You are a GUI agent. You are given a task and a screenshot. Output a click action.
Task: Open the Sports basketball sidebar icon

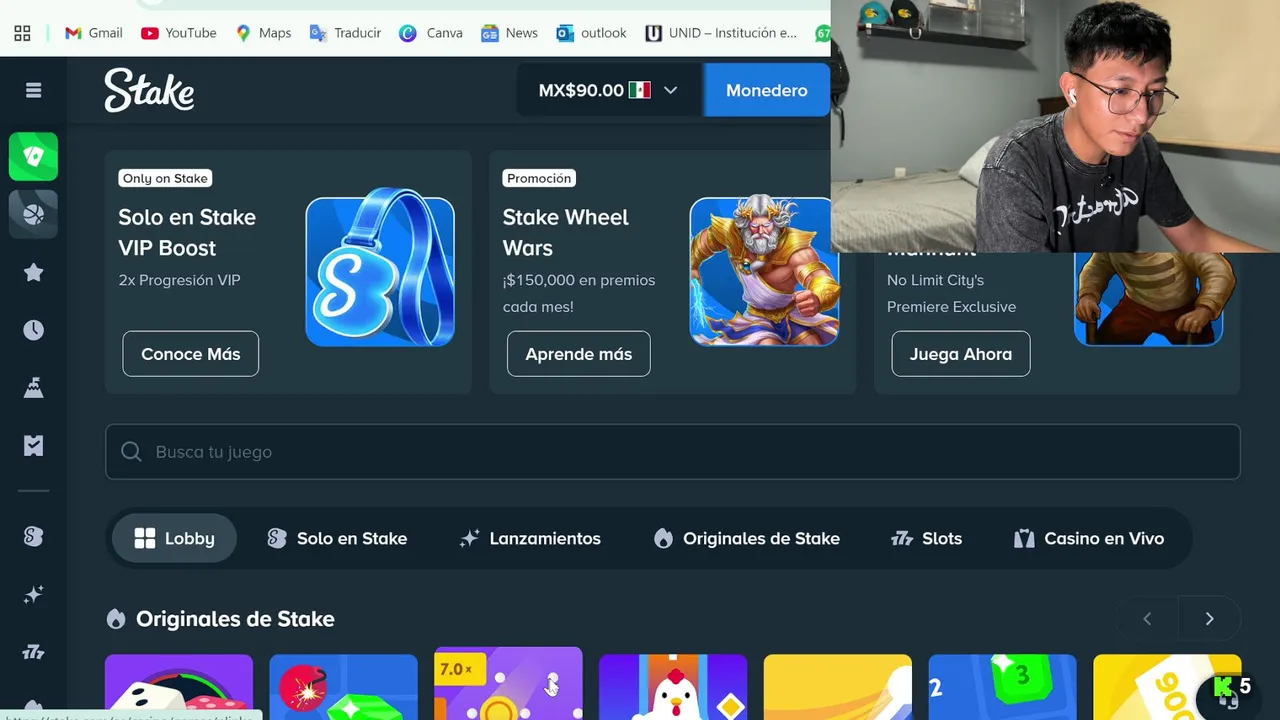(x=33, y=214)
